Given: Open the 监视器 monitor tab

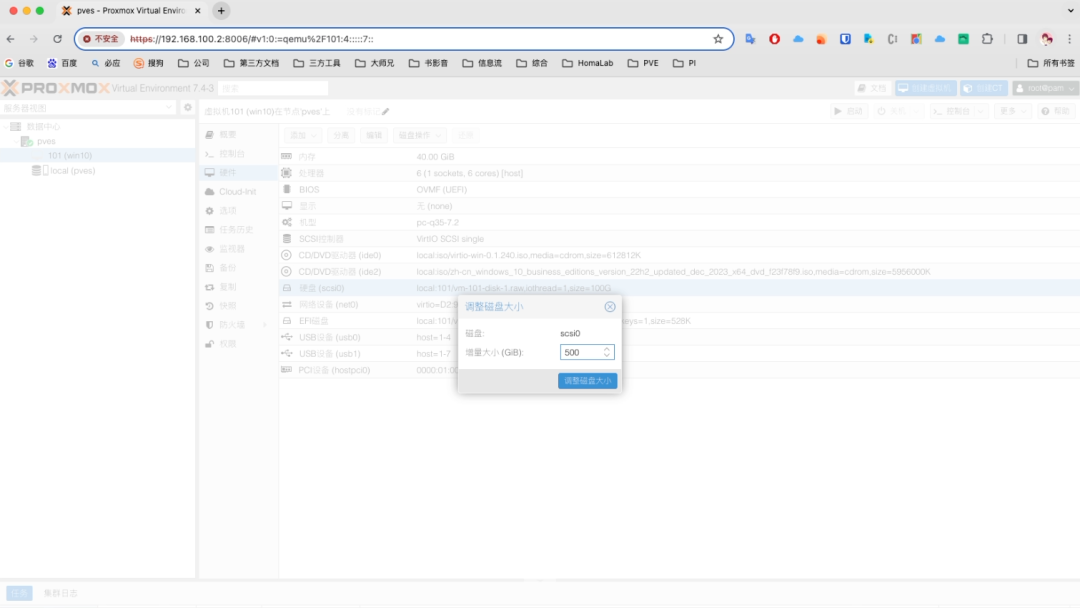Looking at the screenshot, I should click(x=231, y=249).
